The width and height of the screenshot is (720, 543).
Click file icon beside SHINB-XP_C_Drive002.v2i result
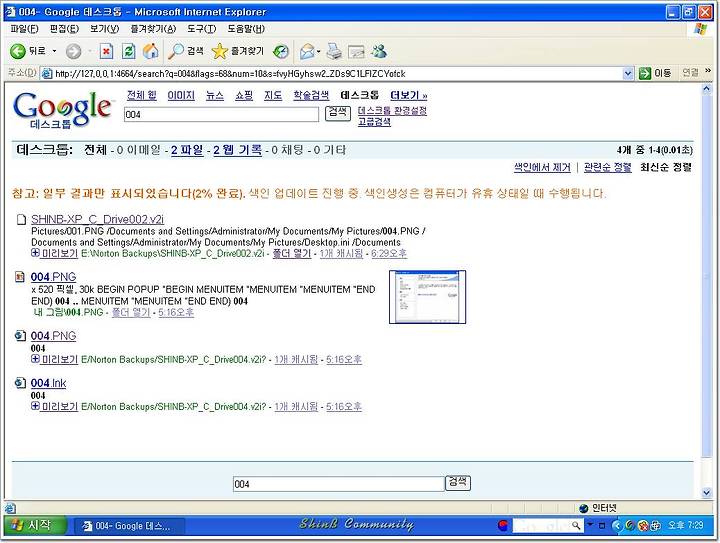click(x=21, y=219)
